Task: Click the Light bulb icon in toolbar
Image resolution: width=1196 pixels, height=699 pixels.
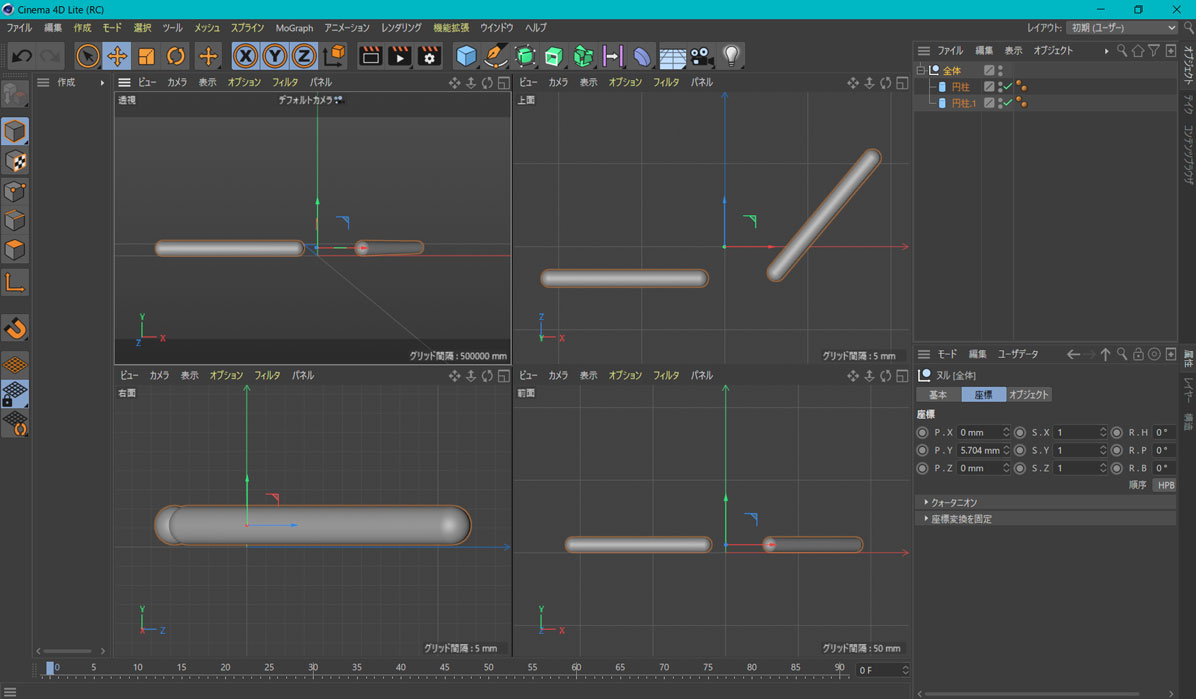Action: [x=731, y=56]
